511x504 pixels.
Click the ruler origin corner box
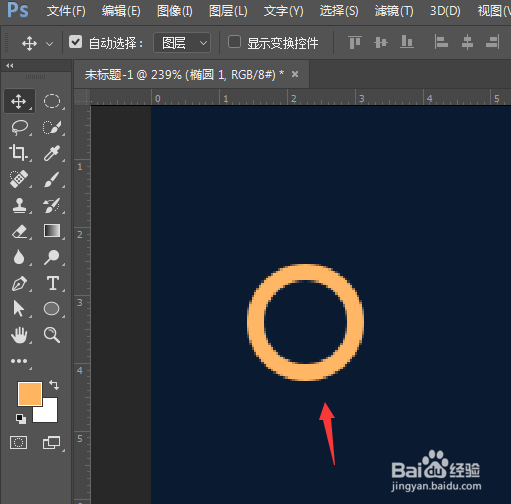tap(82, 97)
